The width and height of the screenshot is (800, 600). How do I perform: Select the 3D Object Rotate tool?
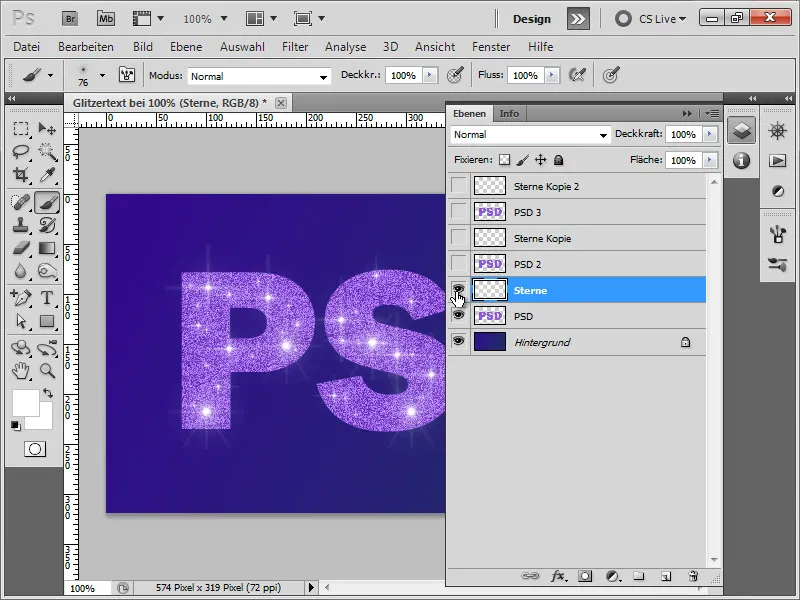(x=21, y=348)
